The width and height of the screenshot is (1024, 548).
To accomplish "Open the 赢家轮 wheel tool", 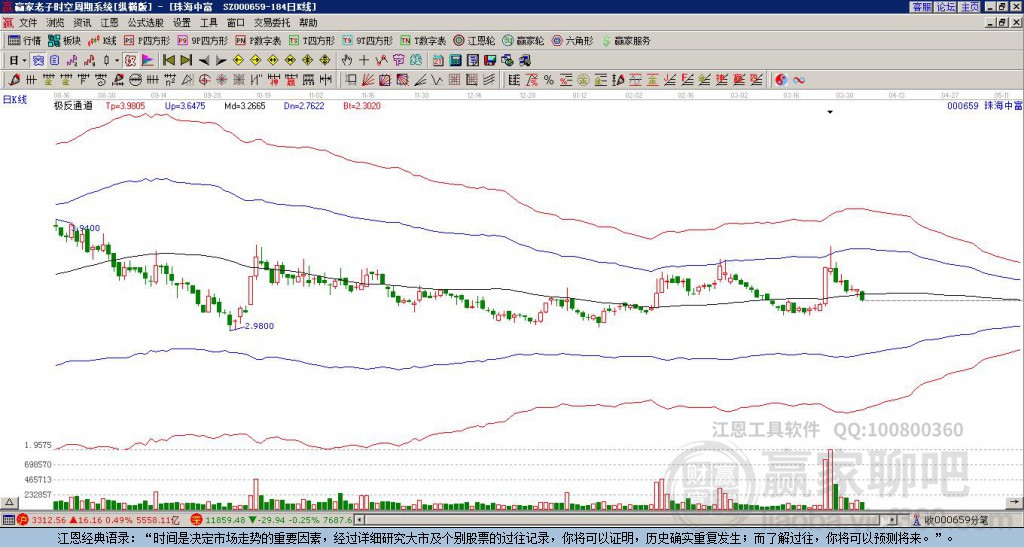I will coord(524,40).
